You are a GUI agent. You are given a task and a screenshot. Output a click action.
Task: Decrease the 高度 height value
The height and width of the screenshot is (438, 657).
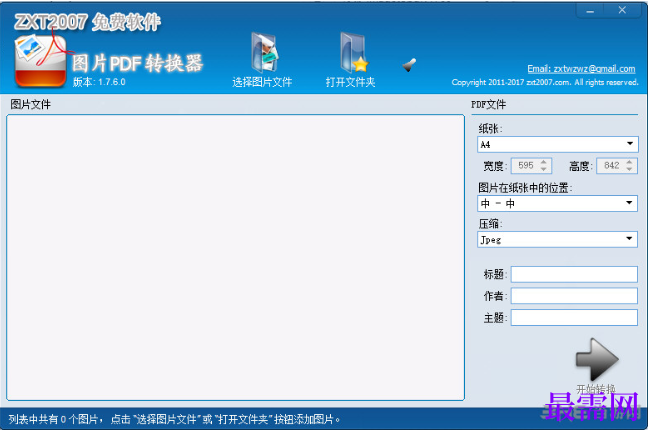[629, 169]
